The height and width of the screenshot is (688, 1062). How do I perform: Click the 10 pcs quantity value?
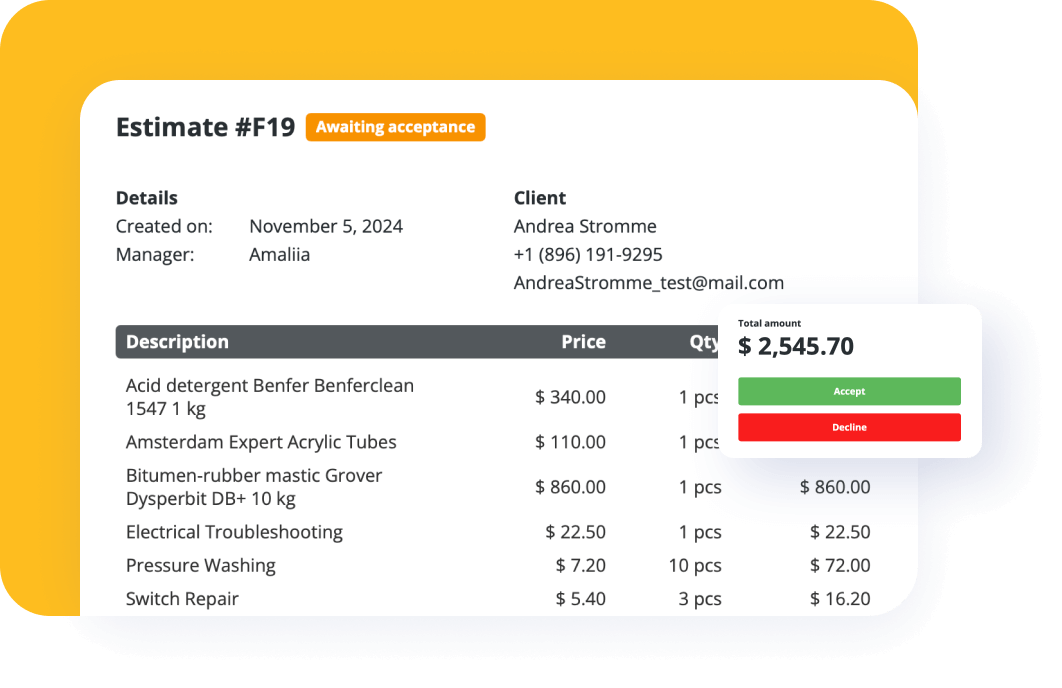point(695,565)
